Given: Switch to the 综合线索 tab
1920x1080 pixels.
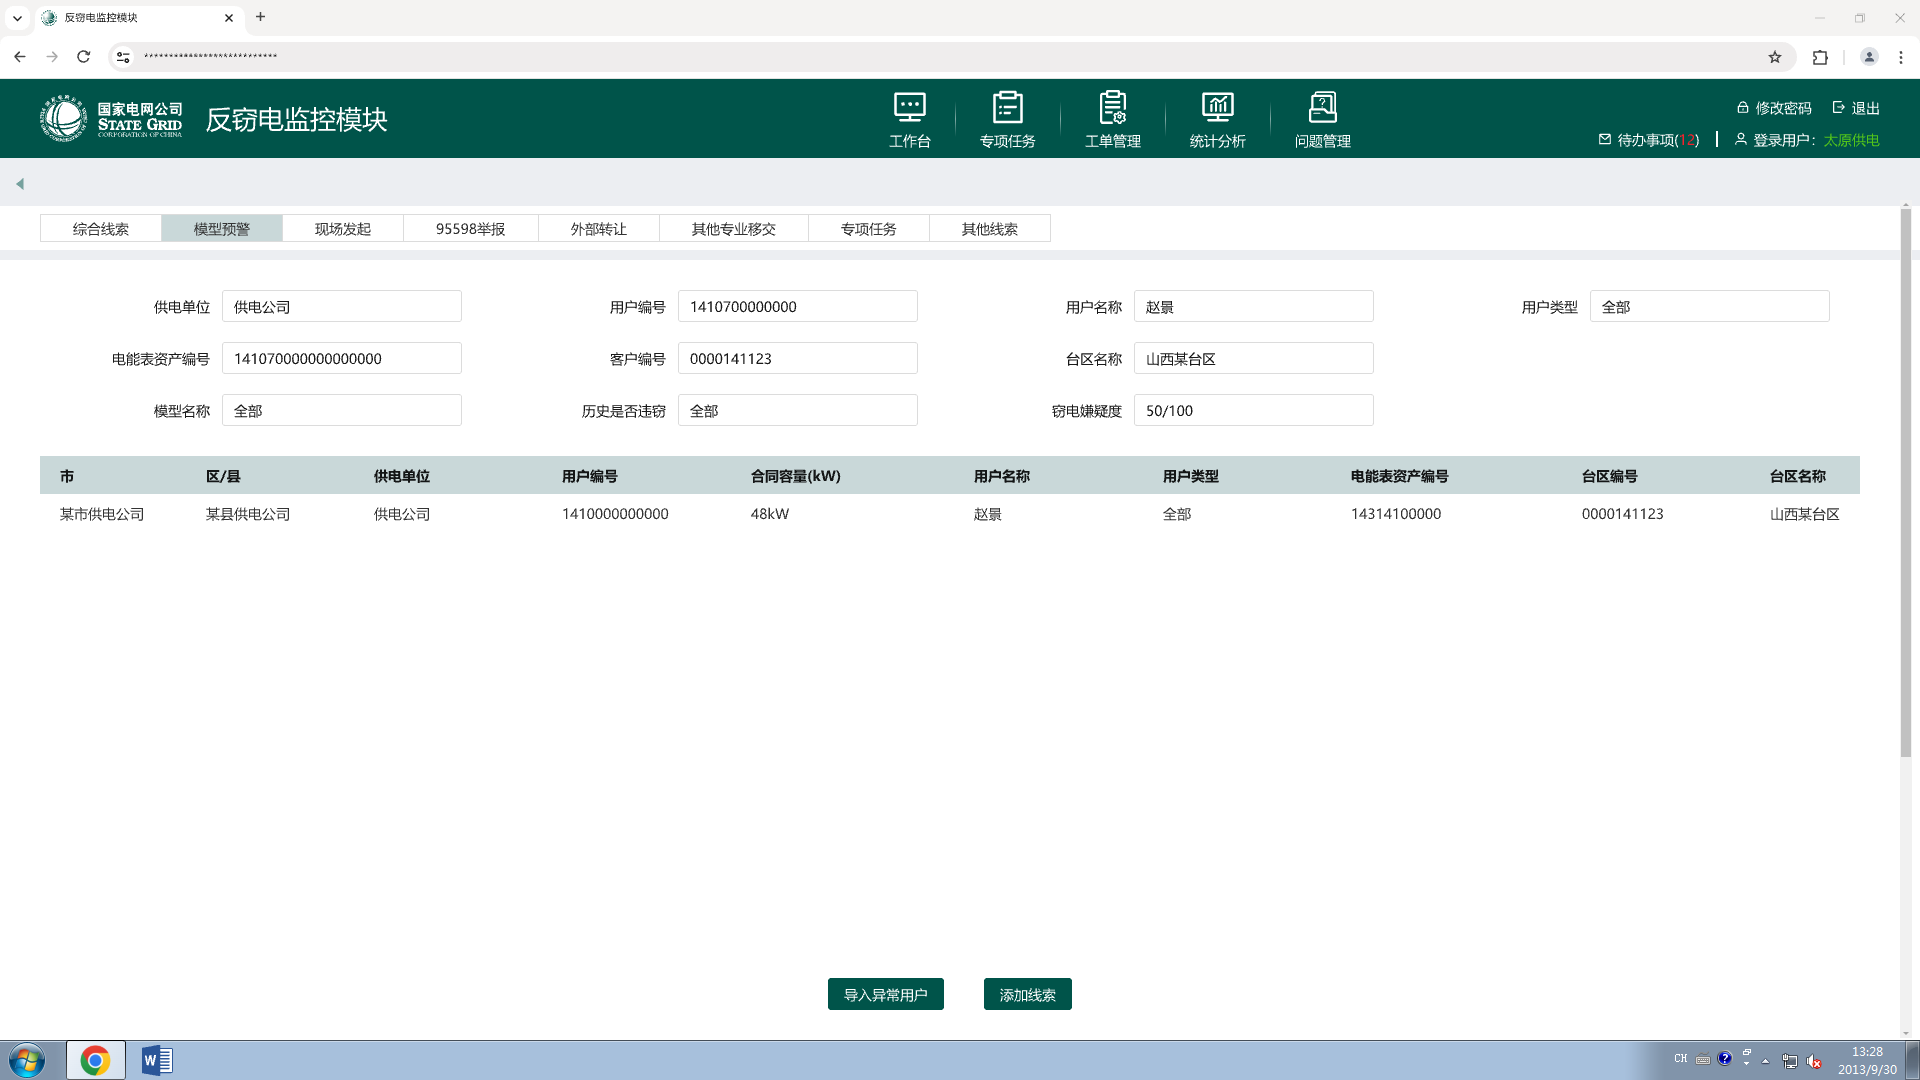Looking at the screenshot, I should tap(100, 229).
